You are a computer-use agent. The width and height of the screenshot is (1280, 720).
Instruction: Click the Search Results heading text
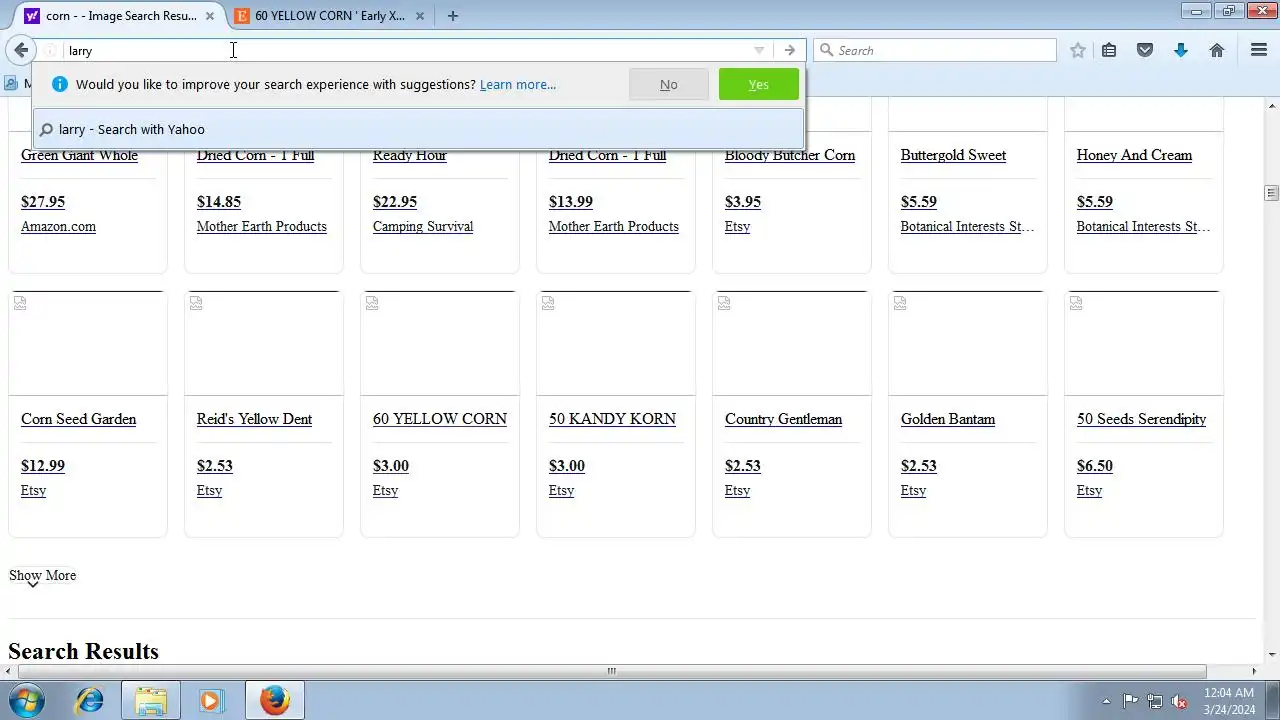coord(83,651)
